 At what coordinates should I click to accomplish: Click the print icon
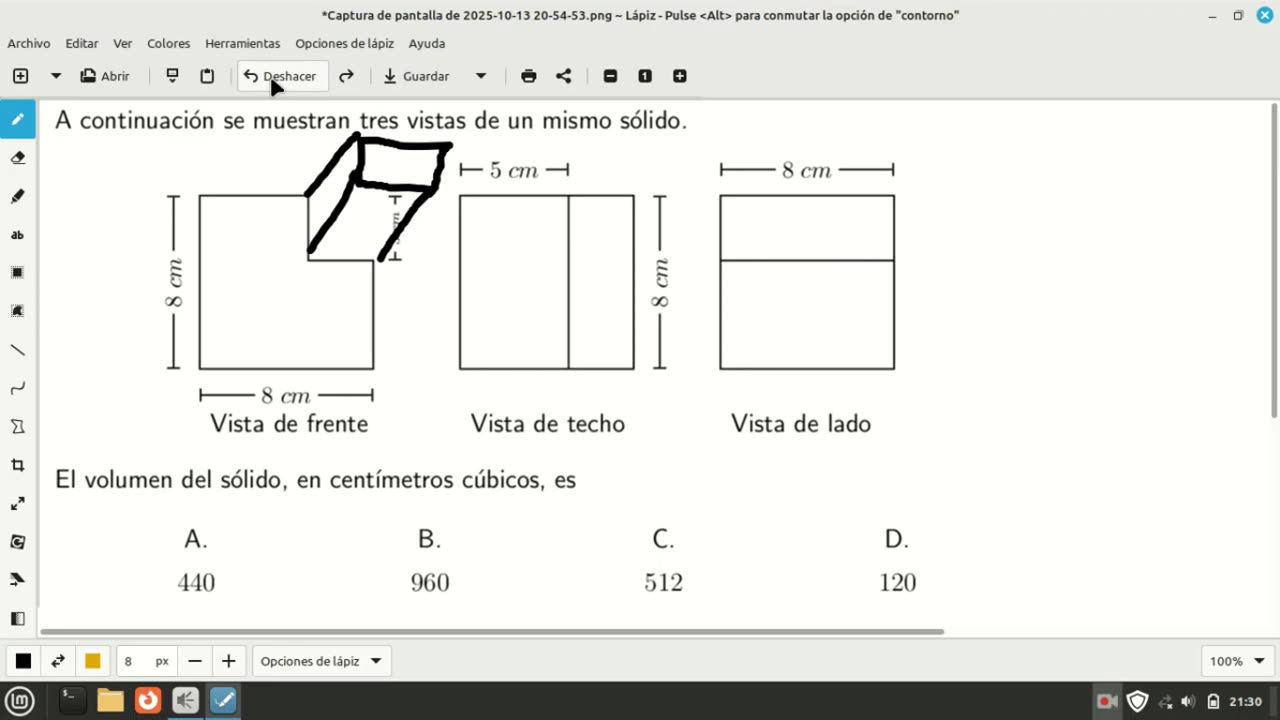tap(529, 76)
